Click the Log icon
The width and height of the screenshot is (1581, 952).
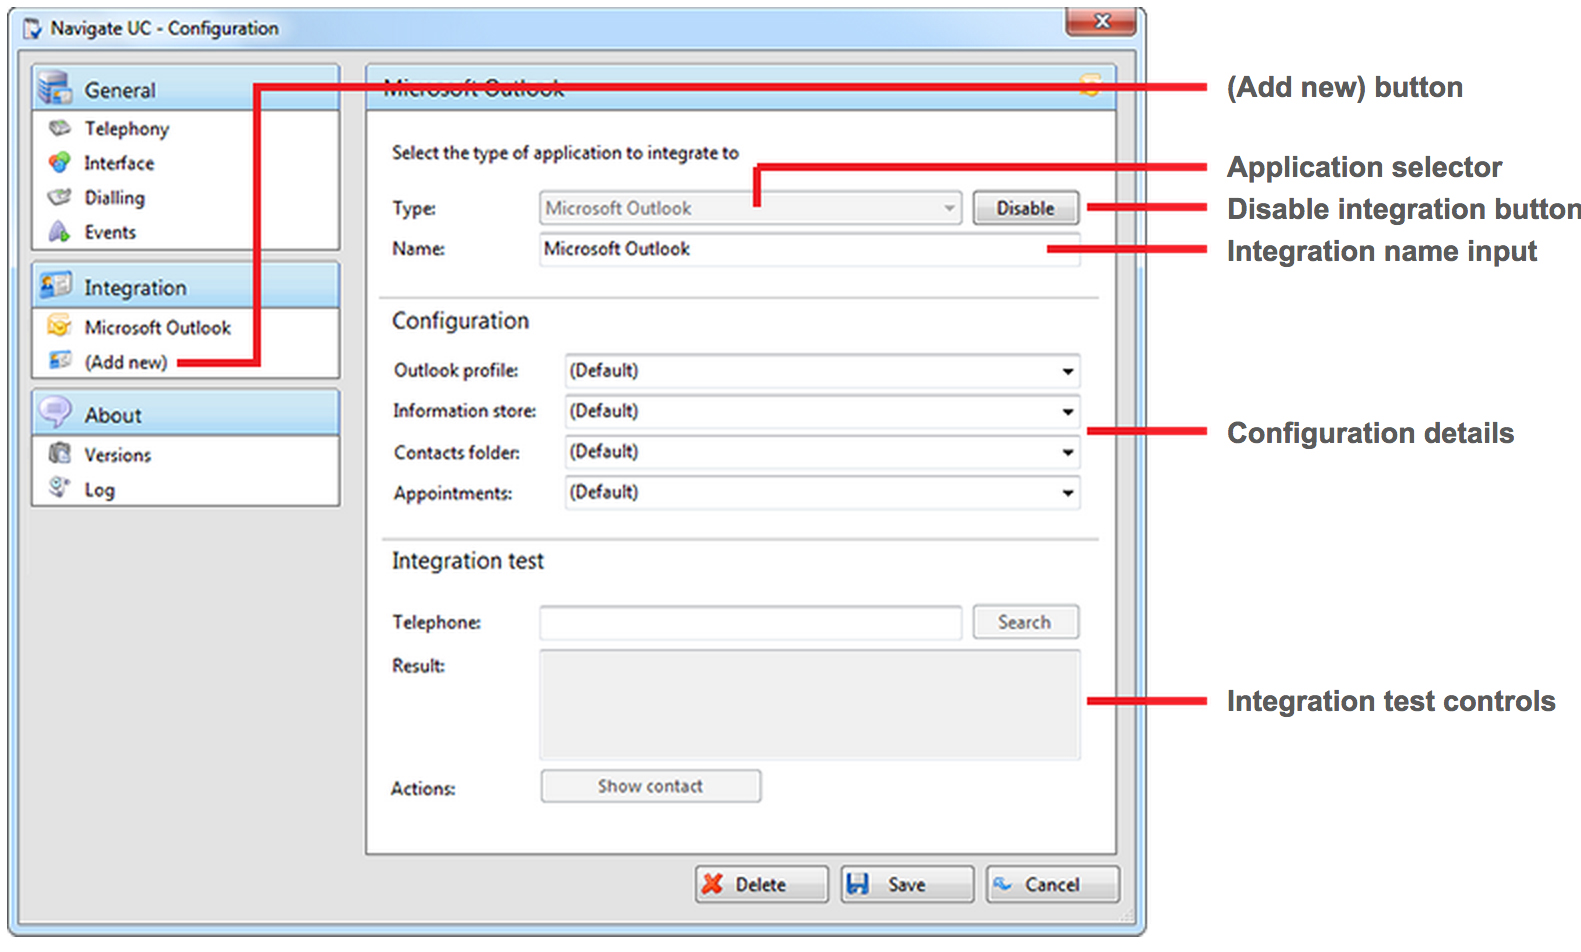(x=60, y=488)
